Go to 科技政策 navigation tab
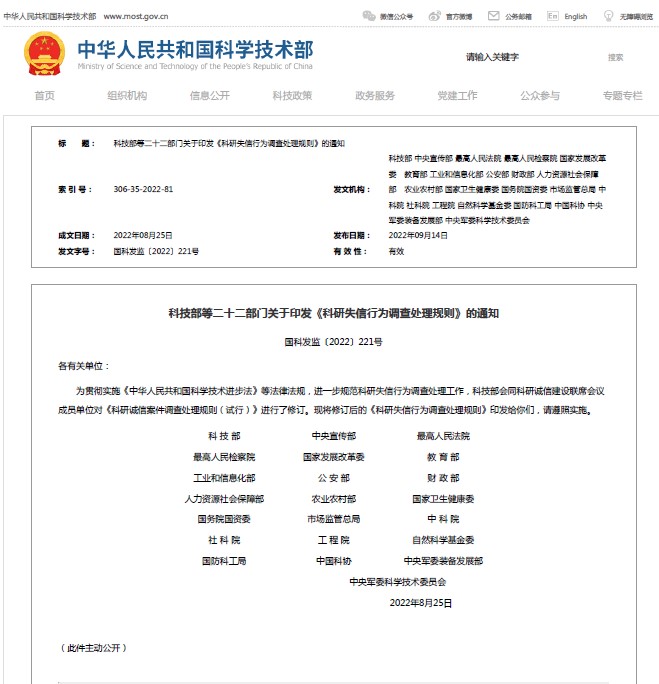Image resolution: width=659 pixels, height=684 pixels. (292, 96)
